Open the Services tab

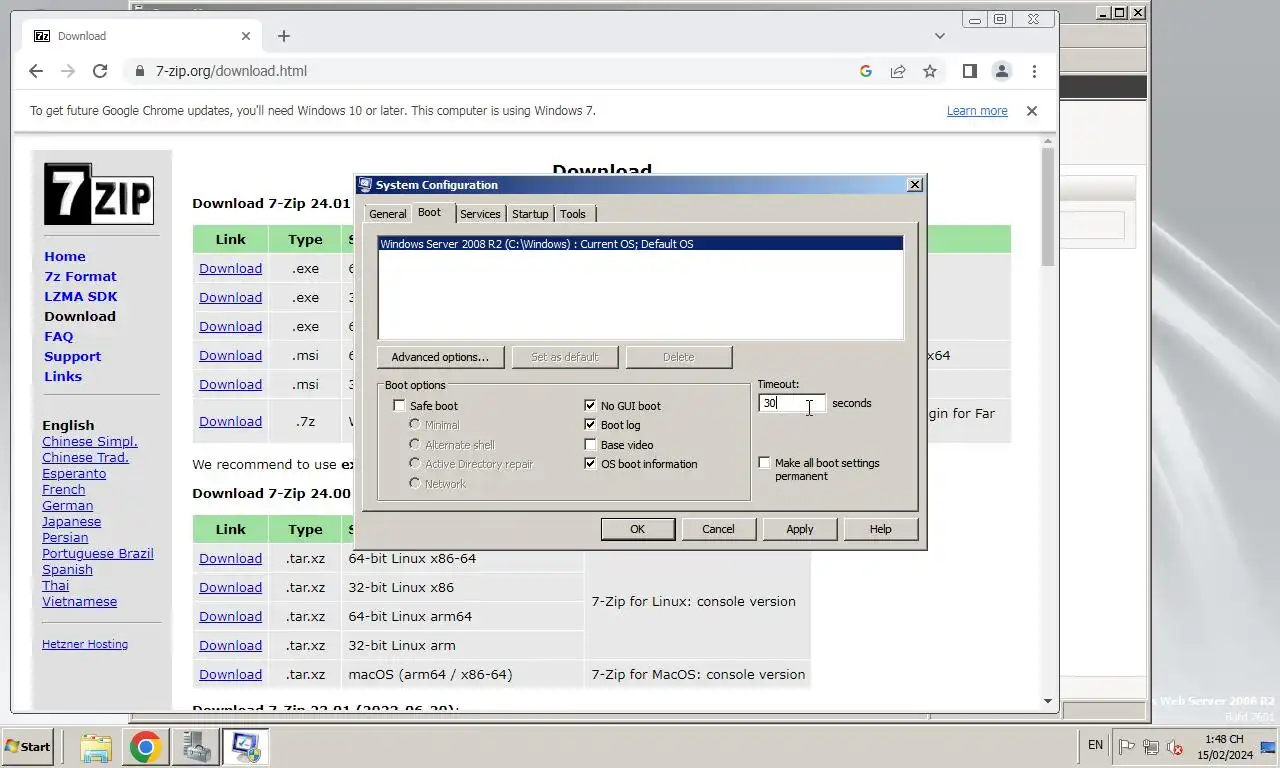pos(480,214)
